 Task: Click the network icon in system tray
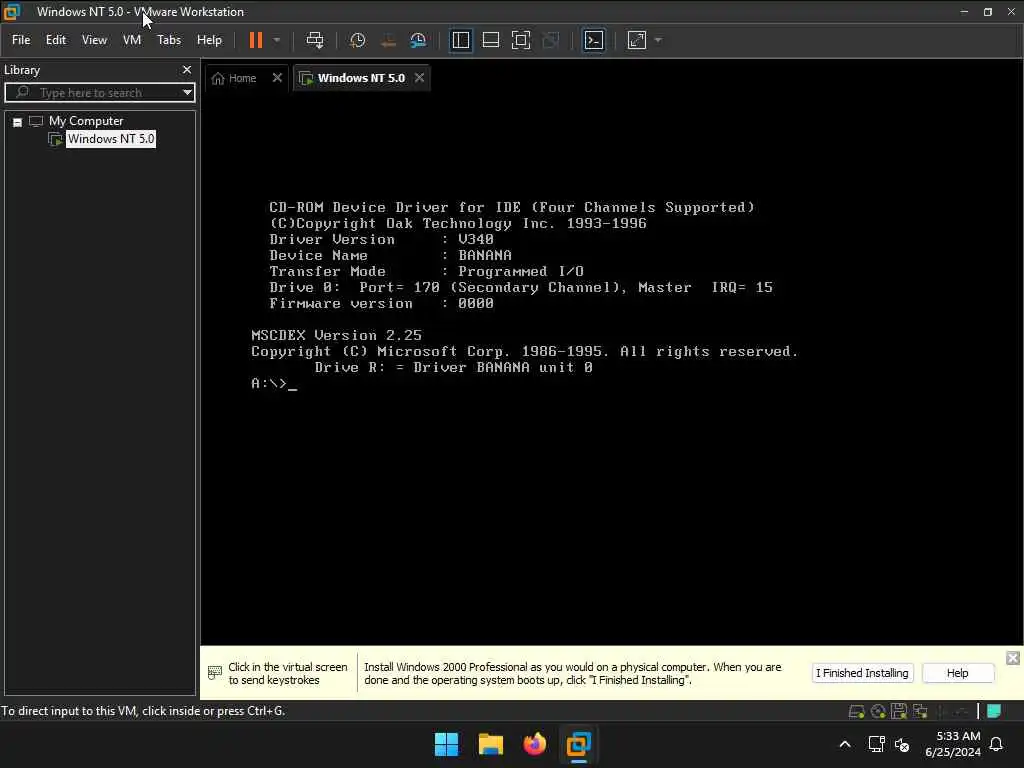(876, 744)
